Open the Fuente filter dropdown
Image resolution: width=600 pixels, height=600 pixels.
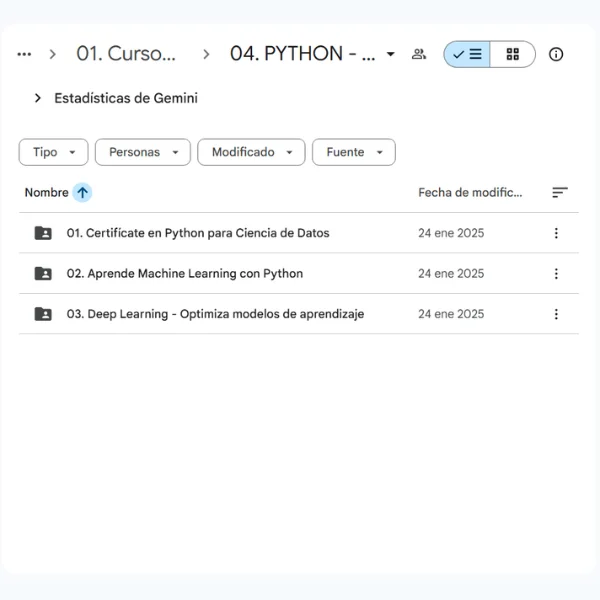pyautogui.click(x=353, y=152)
